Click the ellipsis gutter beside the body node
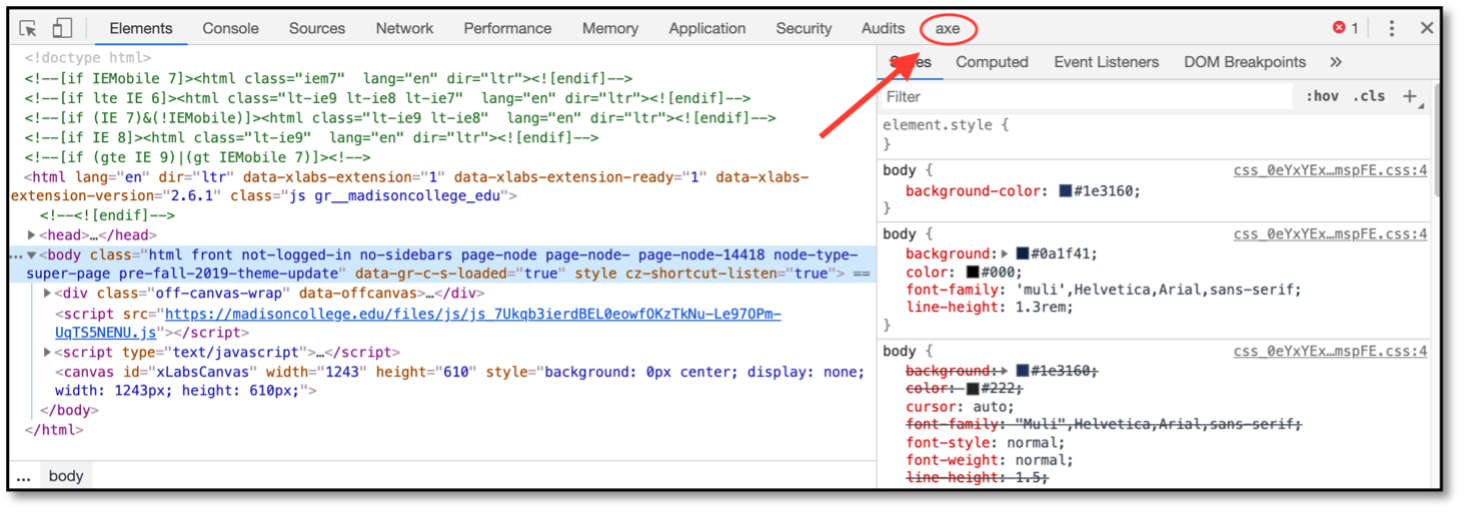The height and width of the screenshot is (513, 1466). [15, 256]
